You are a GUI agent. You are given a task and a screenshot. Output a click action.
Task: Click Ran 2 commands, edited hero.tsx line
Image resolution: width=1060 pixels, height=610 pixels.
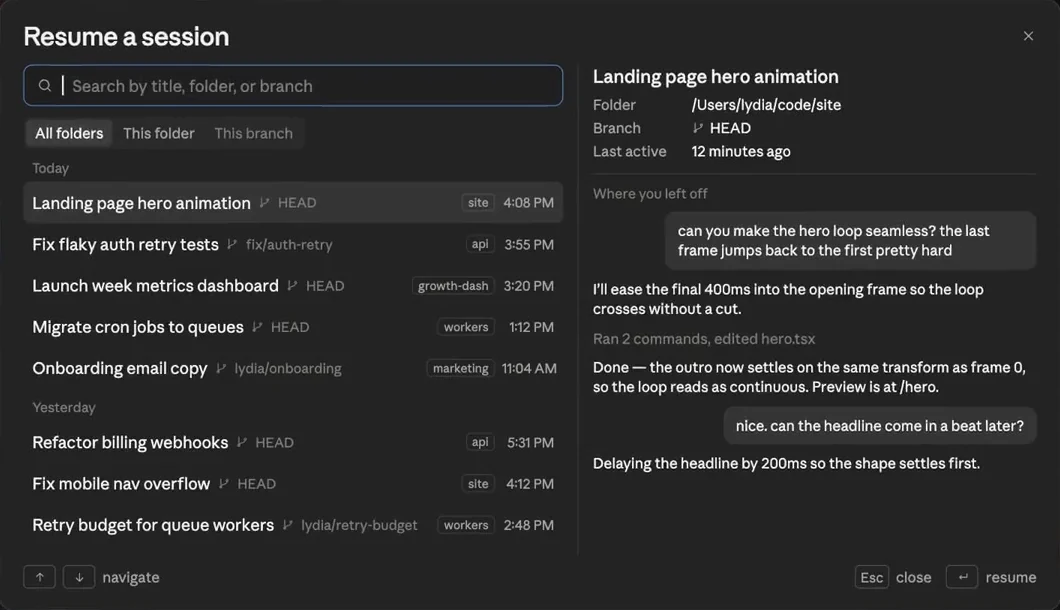(x=704, y=339)
